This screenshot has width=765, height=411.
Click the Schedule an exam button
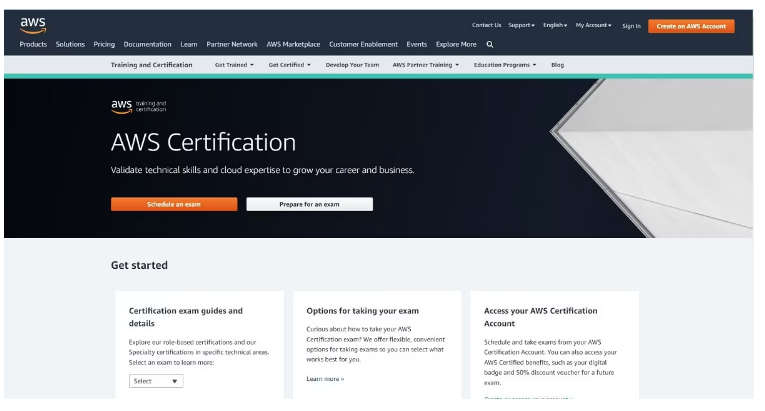pyautogui.click(x=174, y=204)
